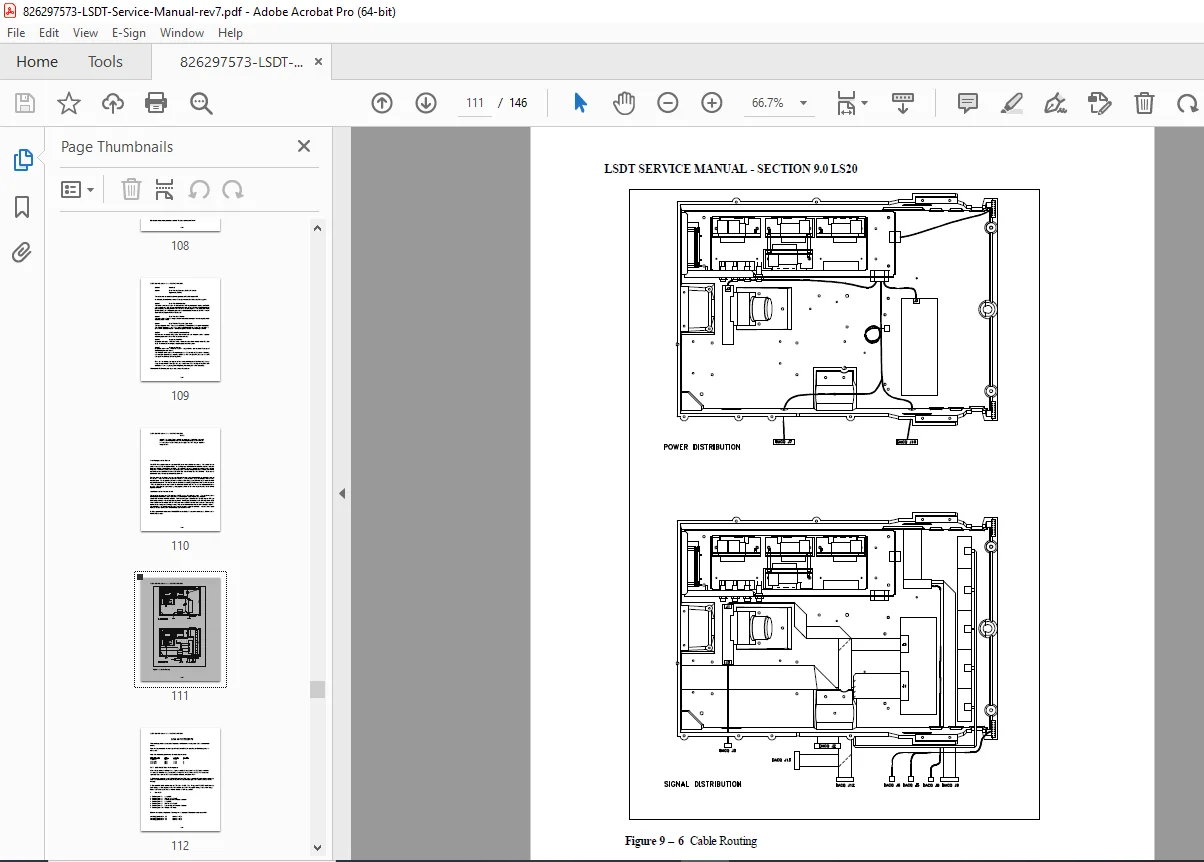Click the scrolling mode download-style icon
1204x862 pixels.
pyautogui.click(x=903, y=103)
